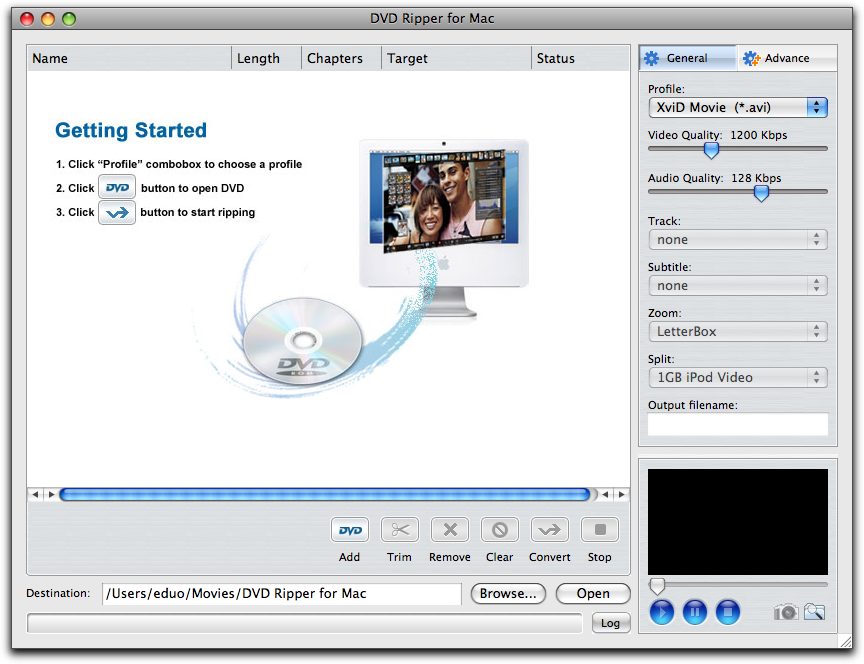Click the Remove X icon
The height and width of the screenshot is (664, 864).
tap(450, 530)
